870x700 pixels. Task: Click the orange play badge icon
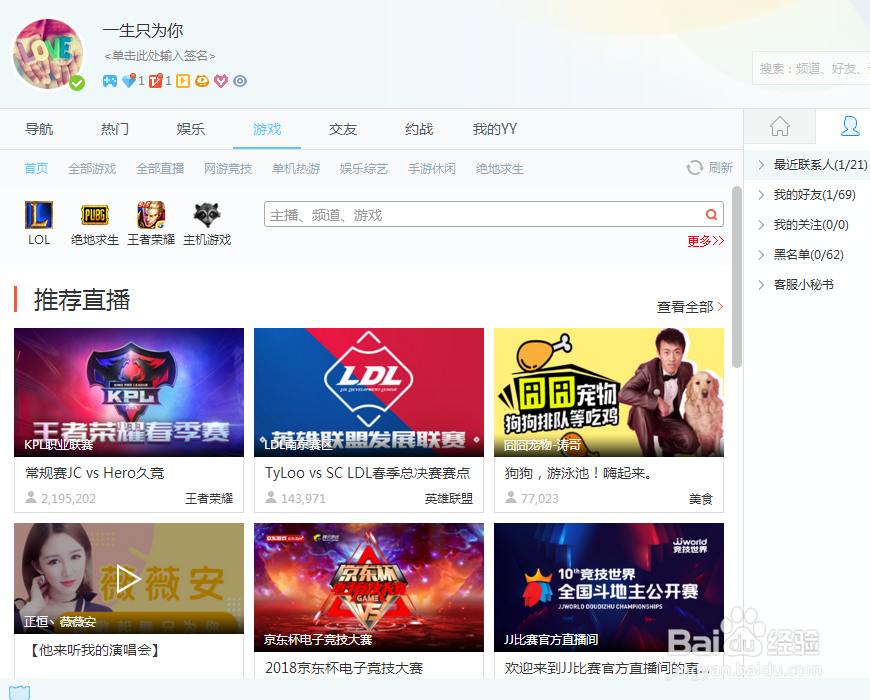click(183, 81)
